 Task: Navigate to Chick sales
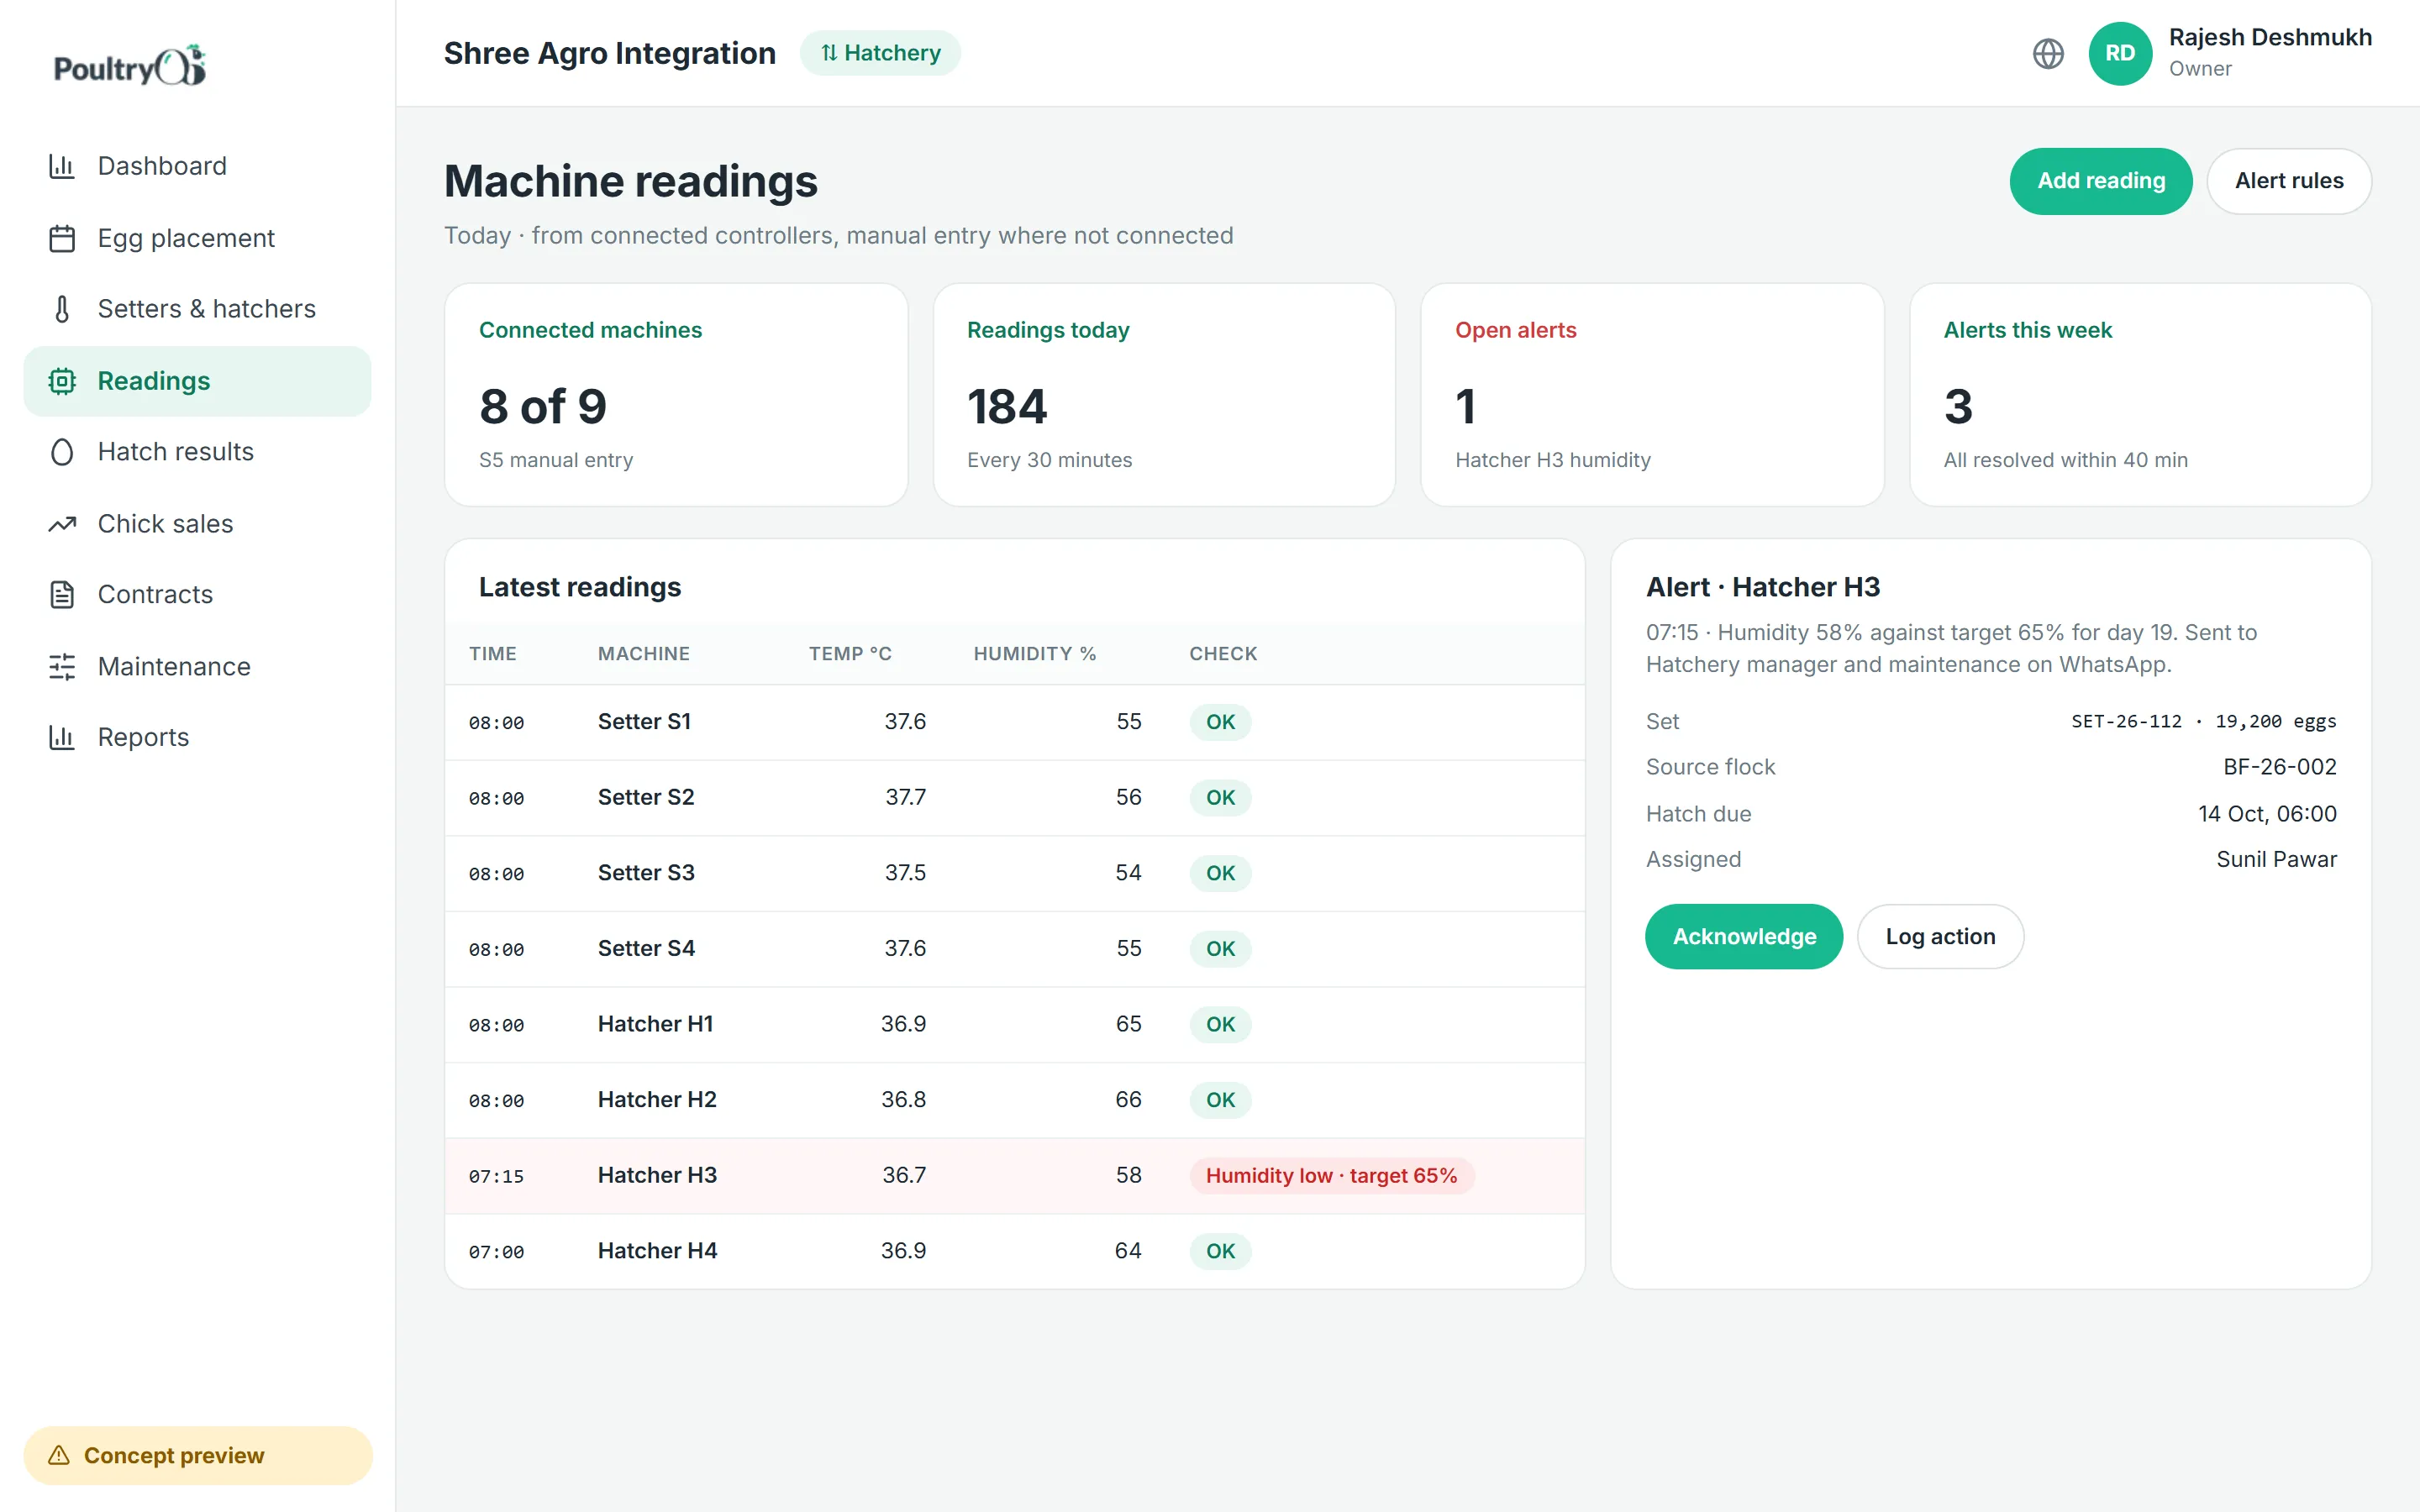[197, 524]
